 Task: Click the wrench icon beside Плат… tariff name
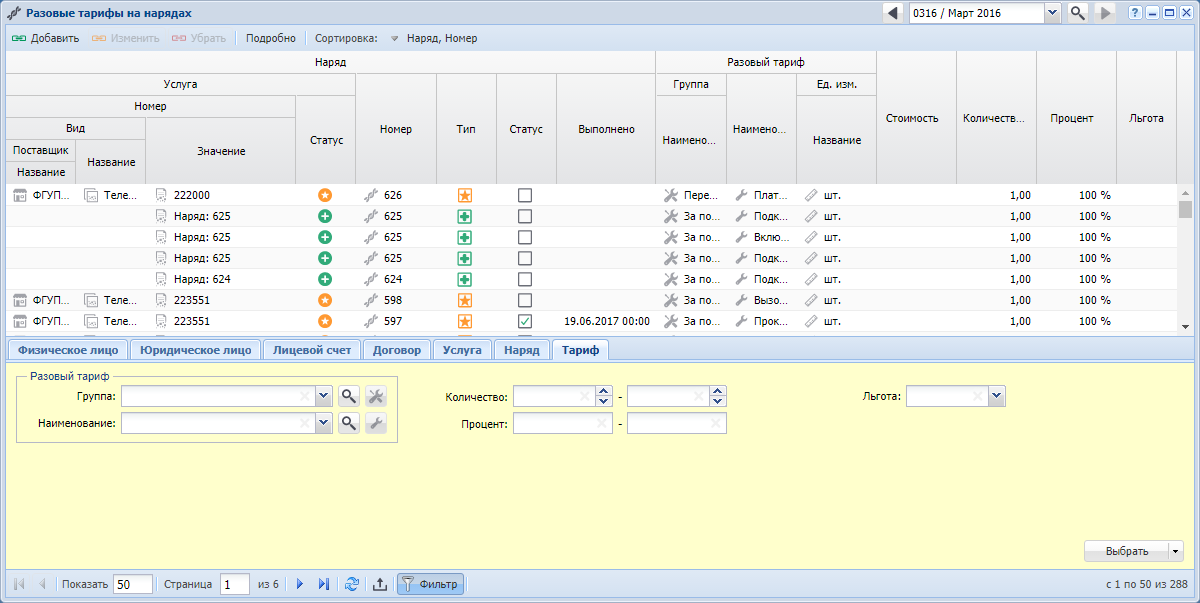741,195
